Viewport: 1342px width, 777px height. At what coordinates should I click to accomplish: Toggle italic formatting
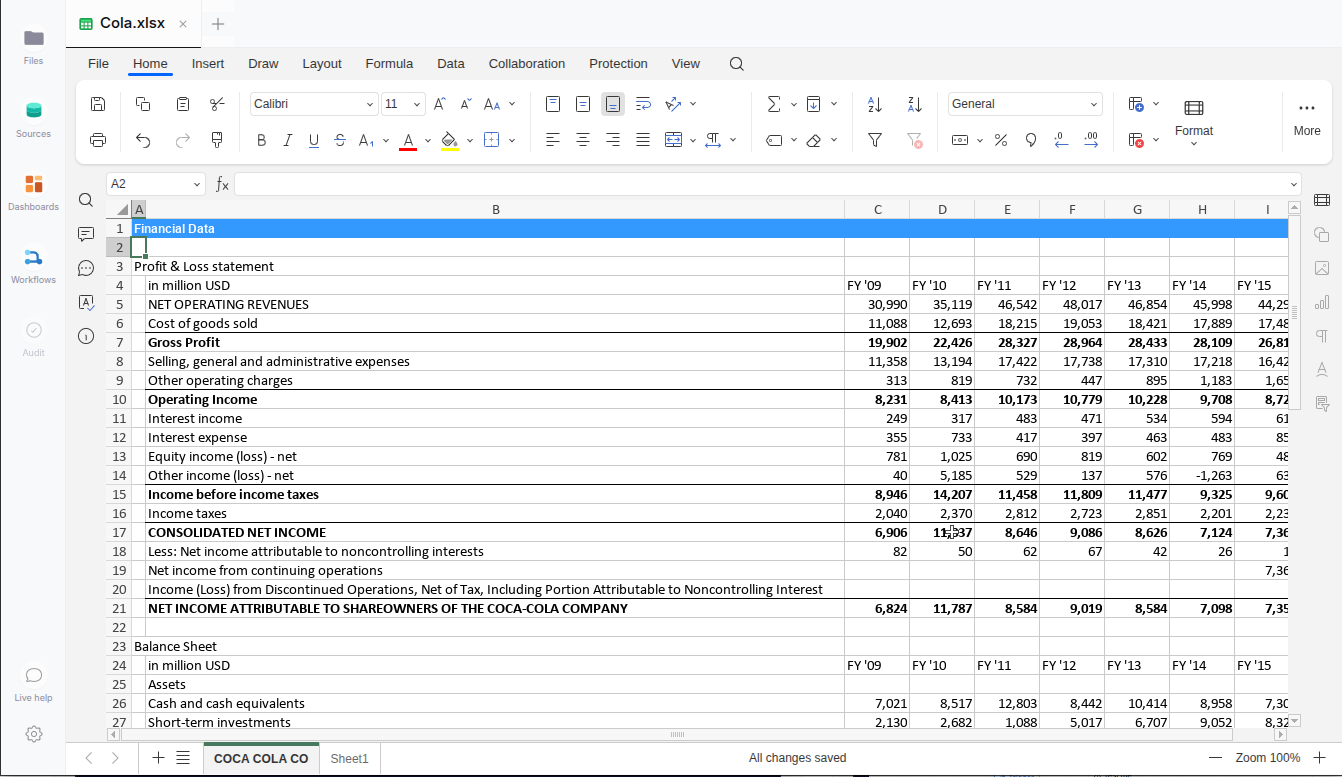pos(288,140)
